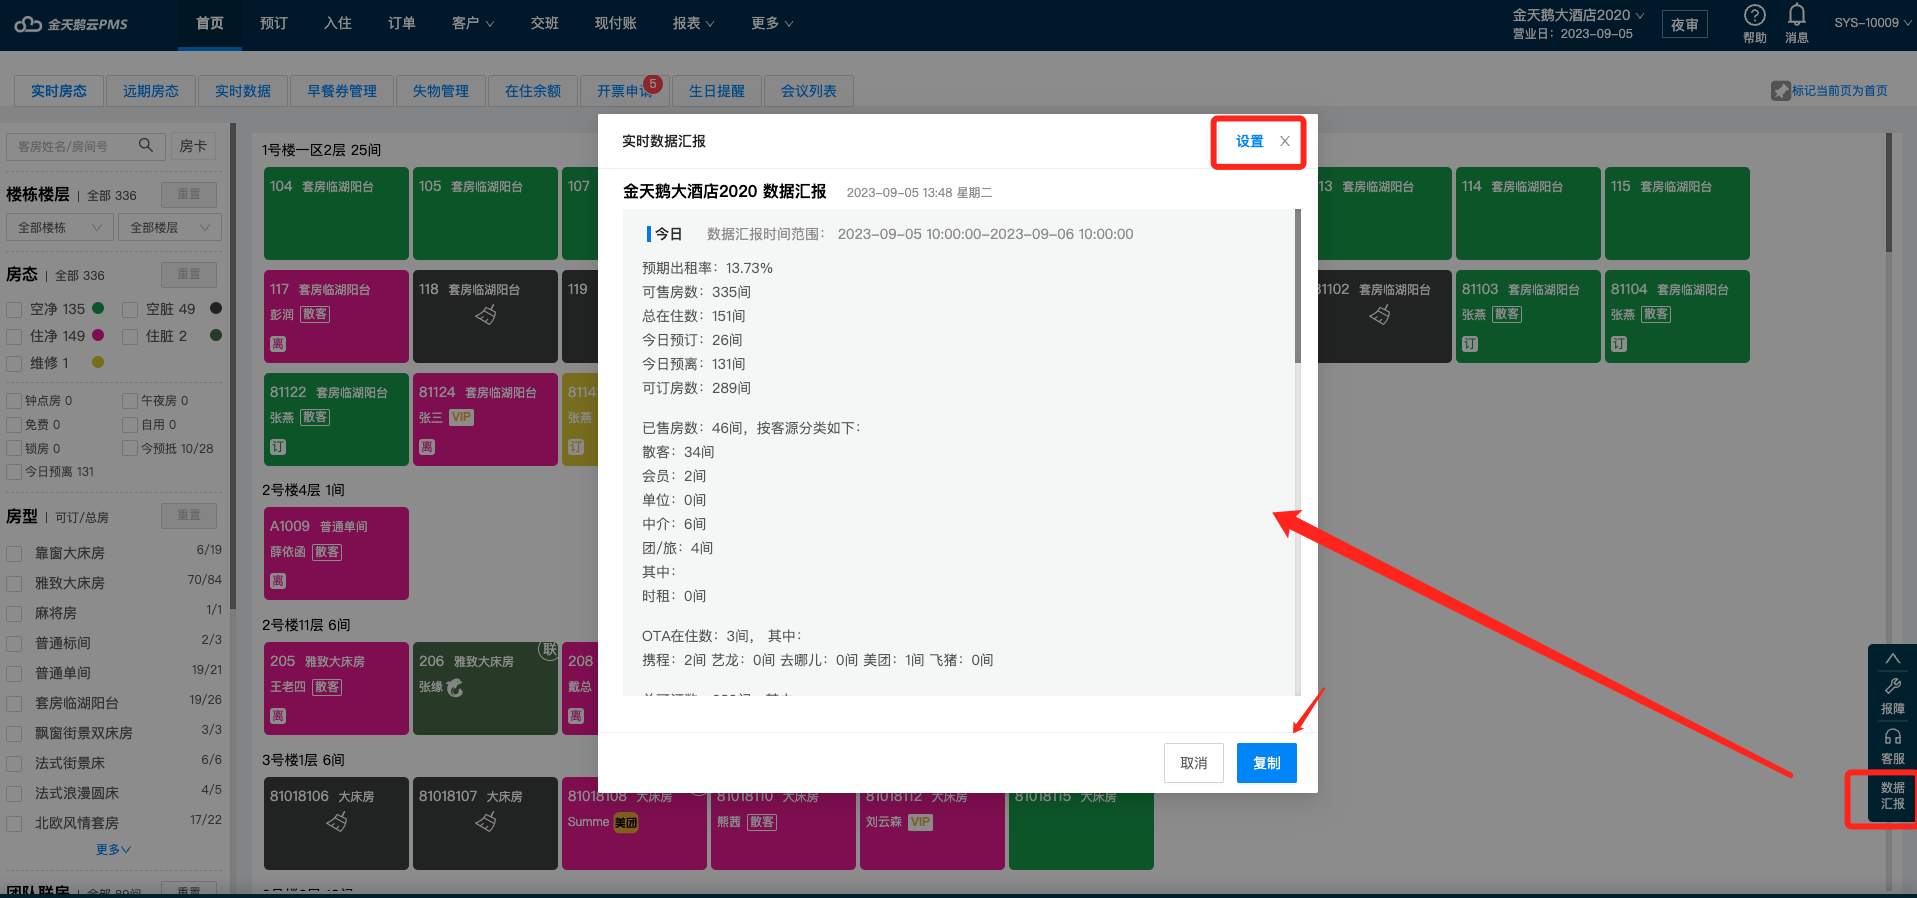Image resolution: width=1917 pixels, height=898 pixels.
Task: Click 重置 next to 房态
Action: (x=189, y=274)
